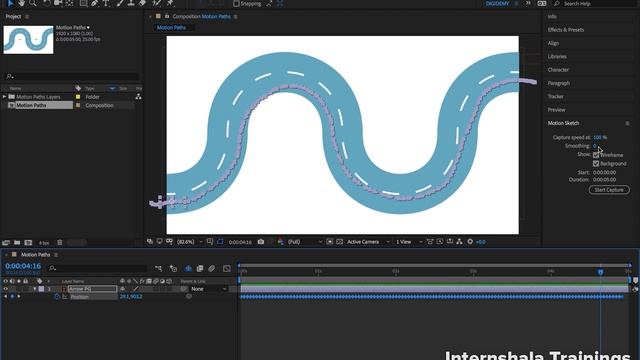The height and width of the screenshot is (360, 640).
Task: Expand the Libraries panel
Action: [557, 56]
